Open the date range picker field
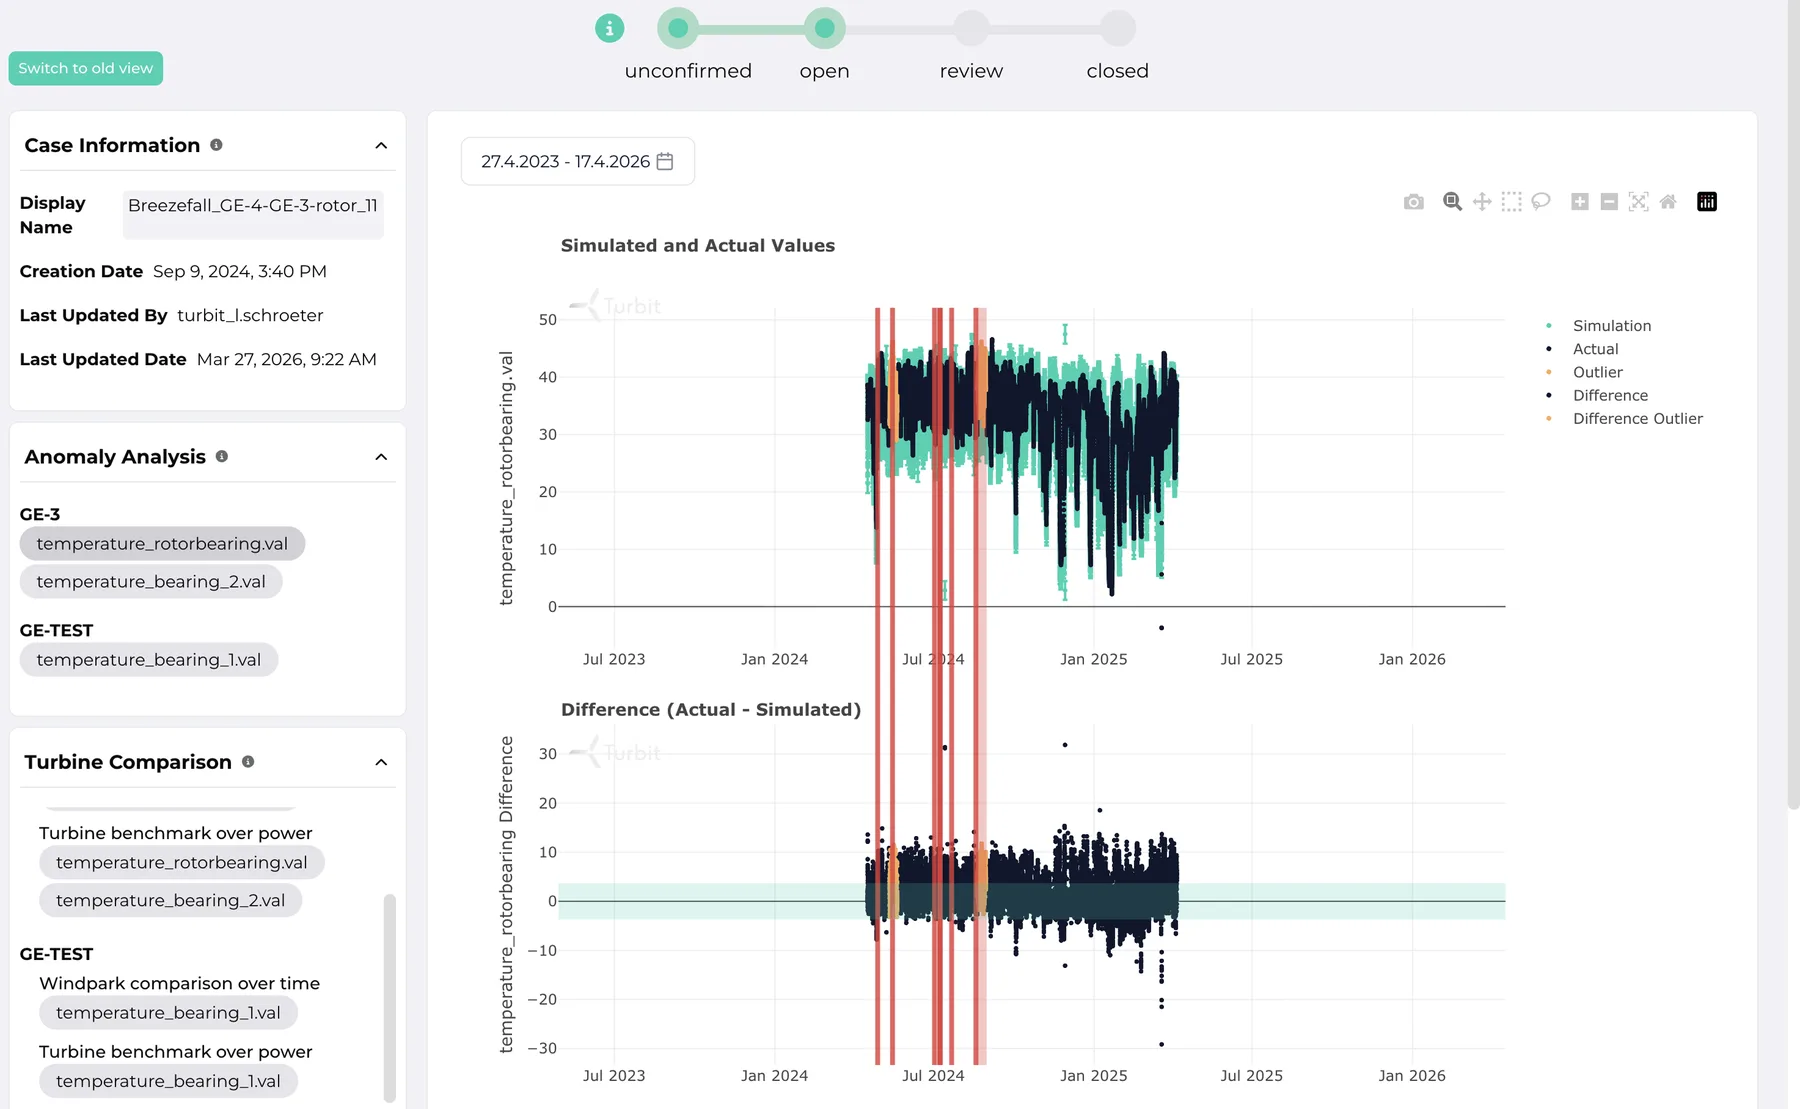The image size is (1800, 1109). [x=578, y=161]
